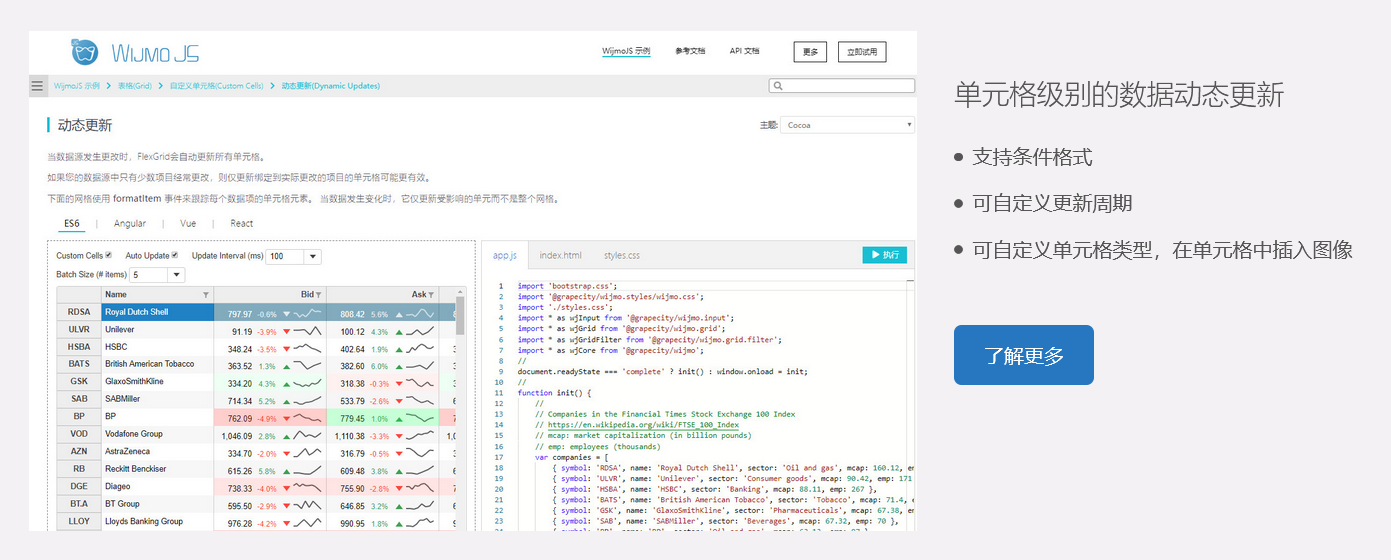The height and width of the screenshot is (560, 1391).
Task: Switch to the Angular tab
Action: [130, 224]
